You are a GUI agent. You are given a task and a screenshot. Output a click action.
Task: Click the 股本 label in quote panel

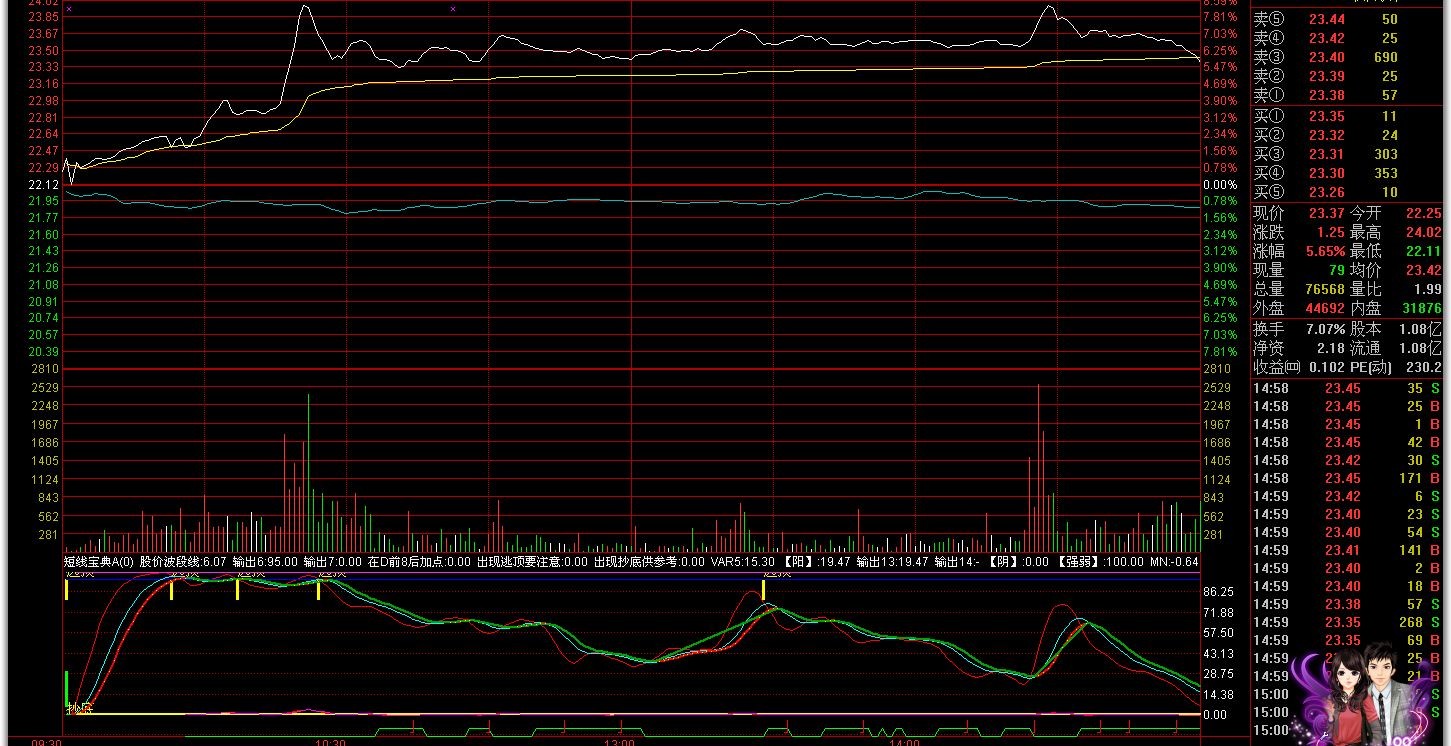[x=1365, y=329]
